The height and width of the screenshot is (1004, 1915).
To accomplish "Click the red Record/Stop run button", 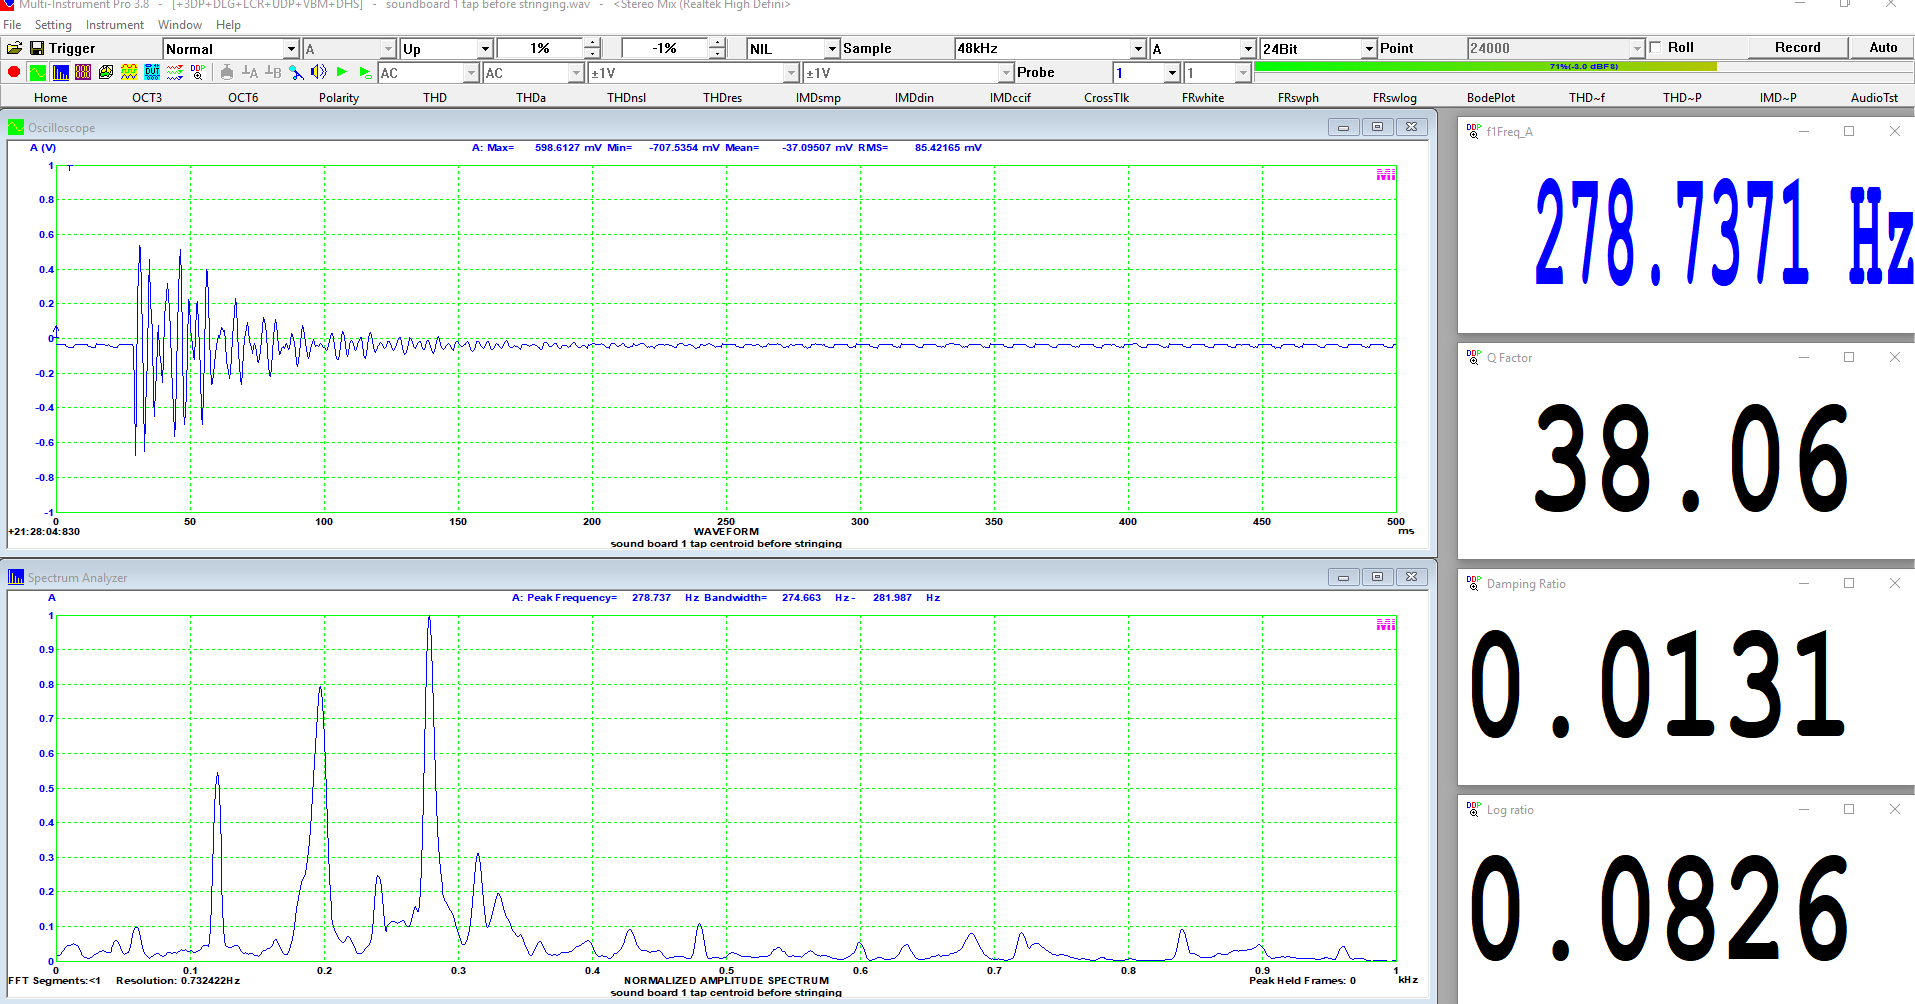I will pyautogui.click(x=14, y=72).
